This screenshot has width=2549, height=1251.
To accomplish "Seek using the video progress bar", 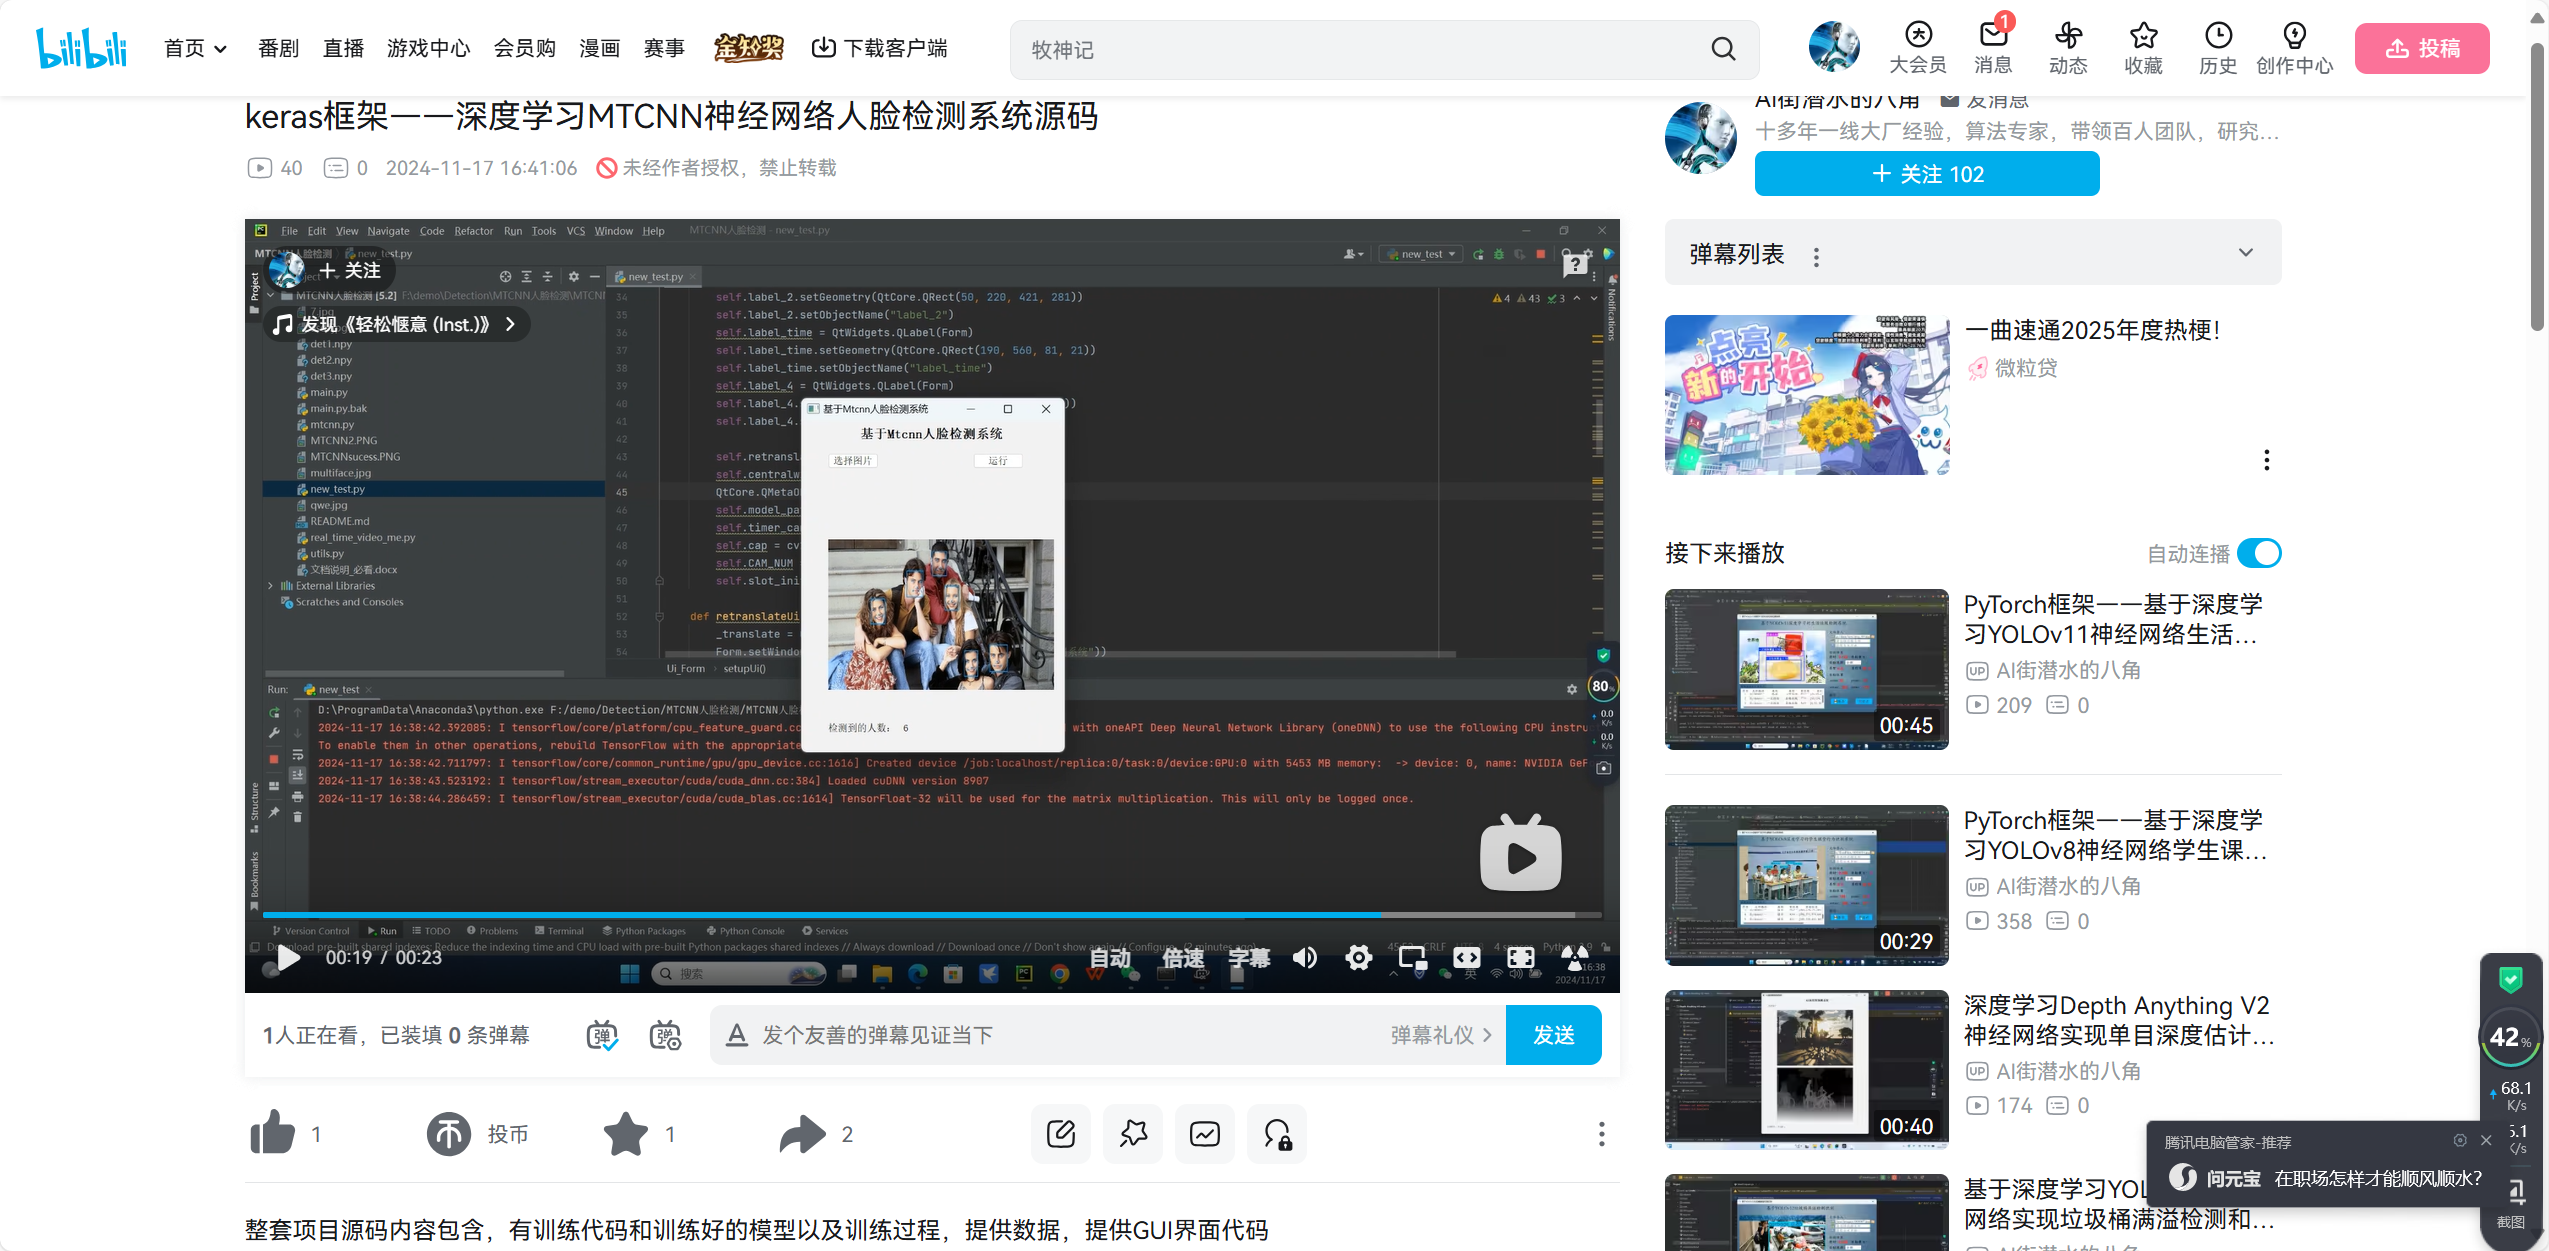I will 930,914.
